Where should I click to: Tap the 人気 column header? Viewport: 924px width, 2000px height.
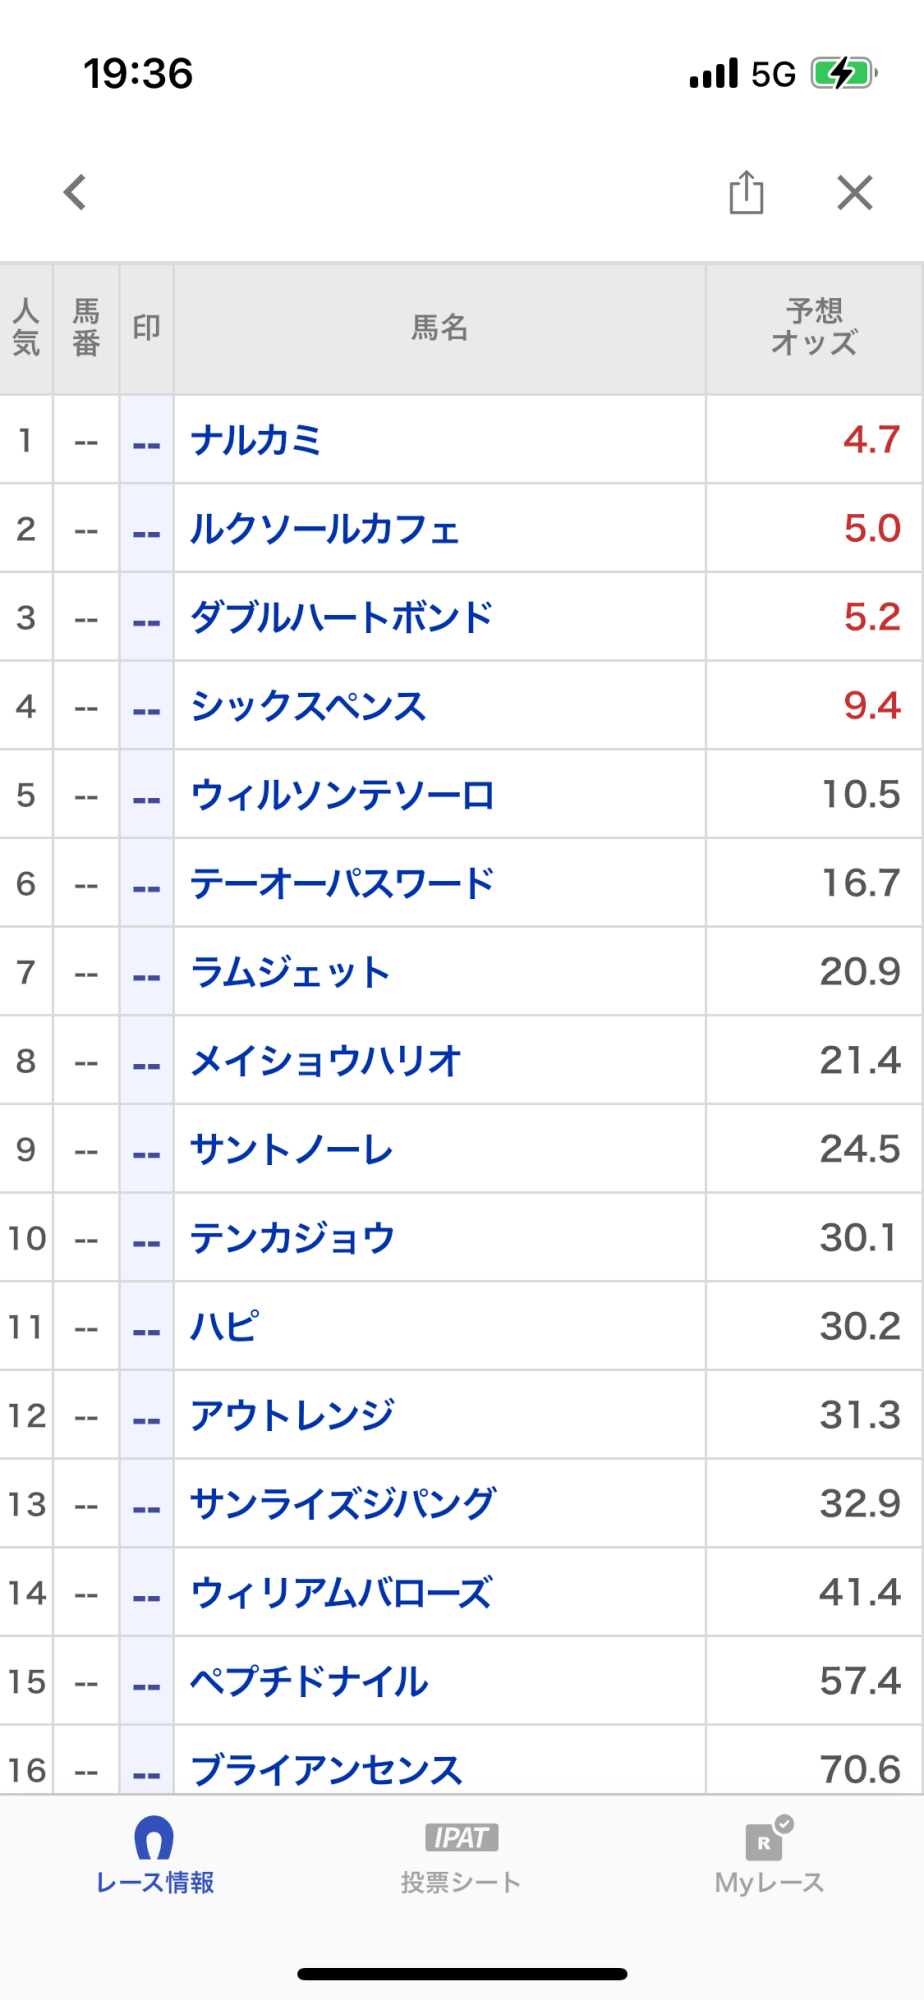coord(26,328)
